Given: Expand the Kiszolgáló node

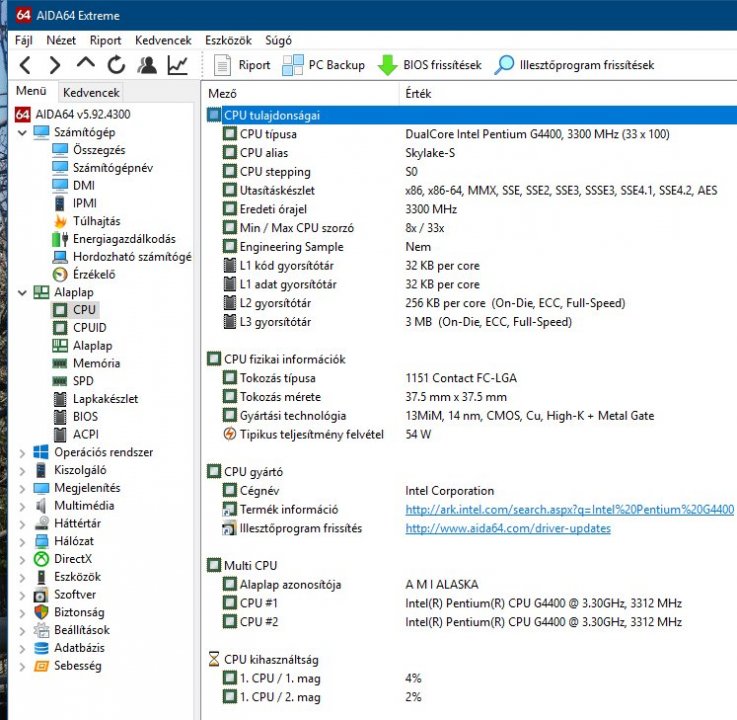Looking at the screenshot, I should pos(22,470).
